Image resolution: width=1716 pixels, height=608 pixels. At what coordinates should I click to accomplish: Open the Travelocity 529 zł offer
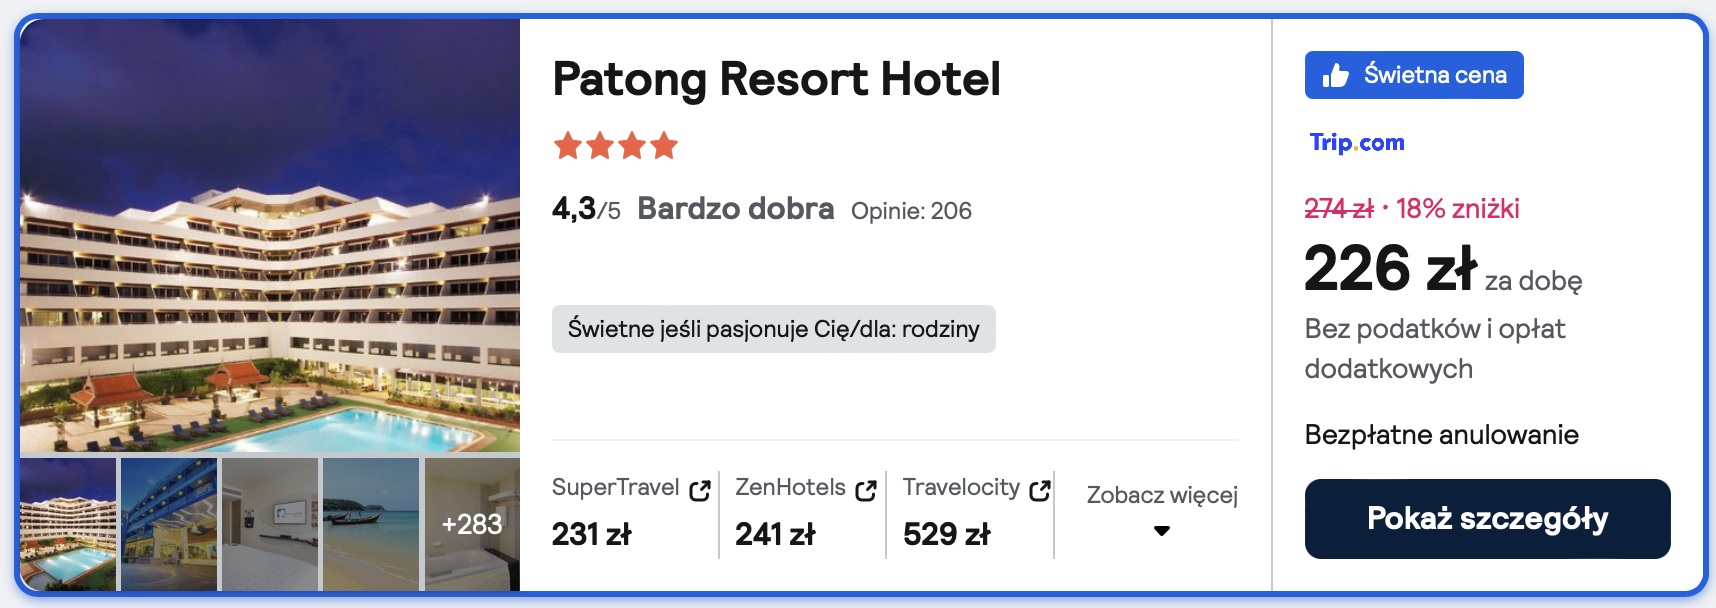(946, 534)
